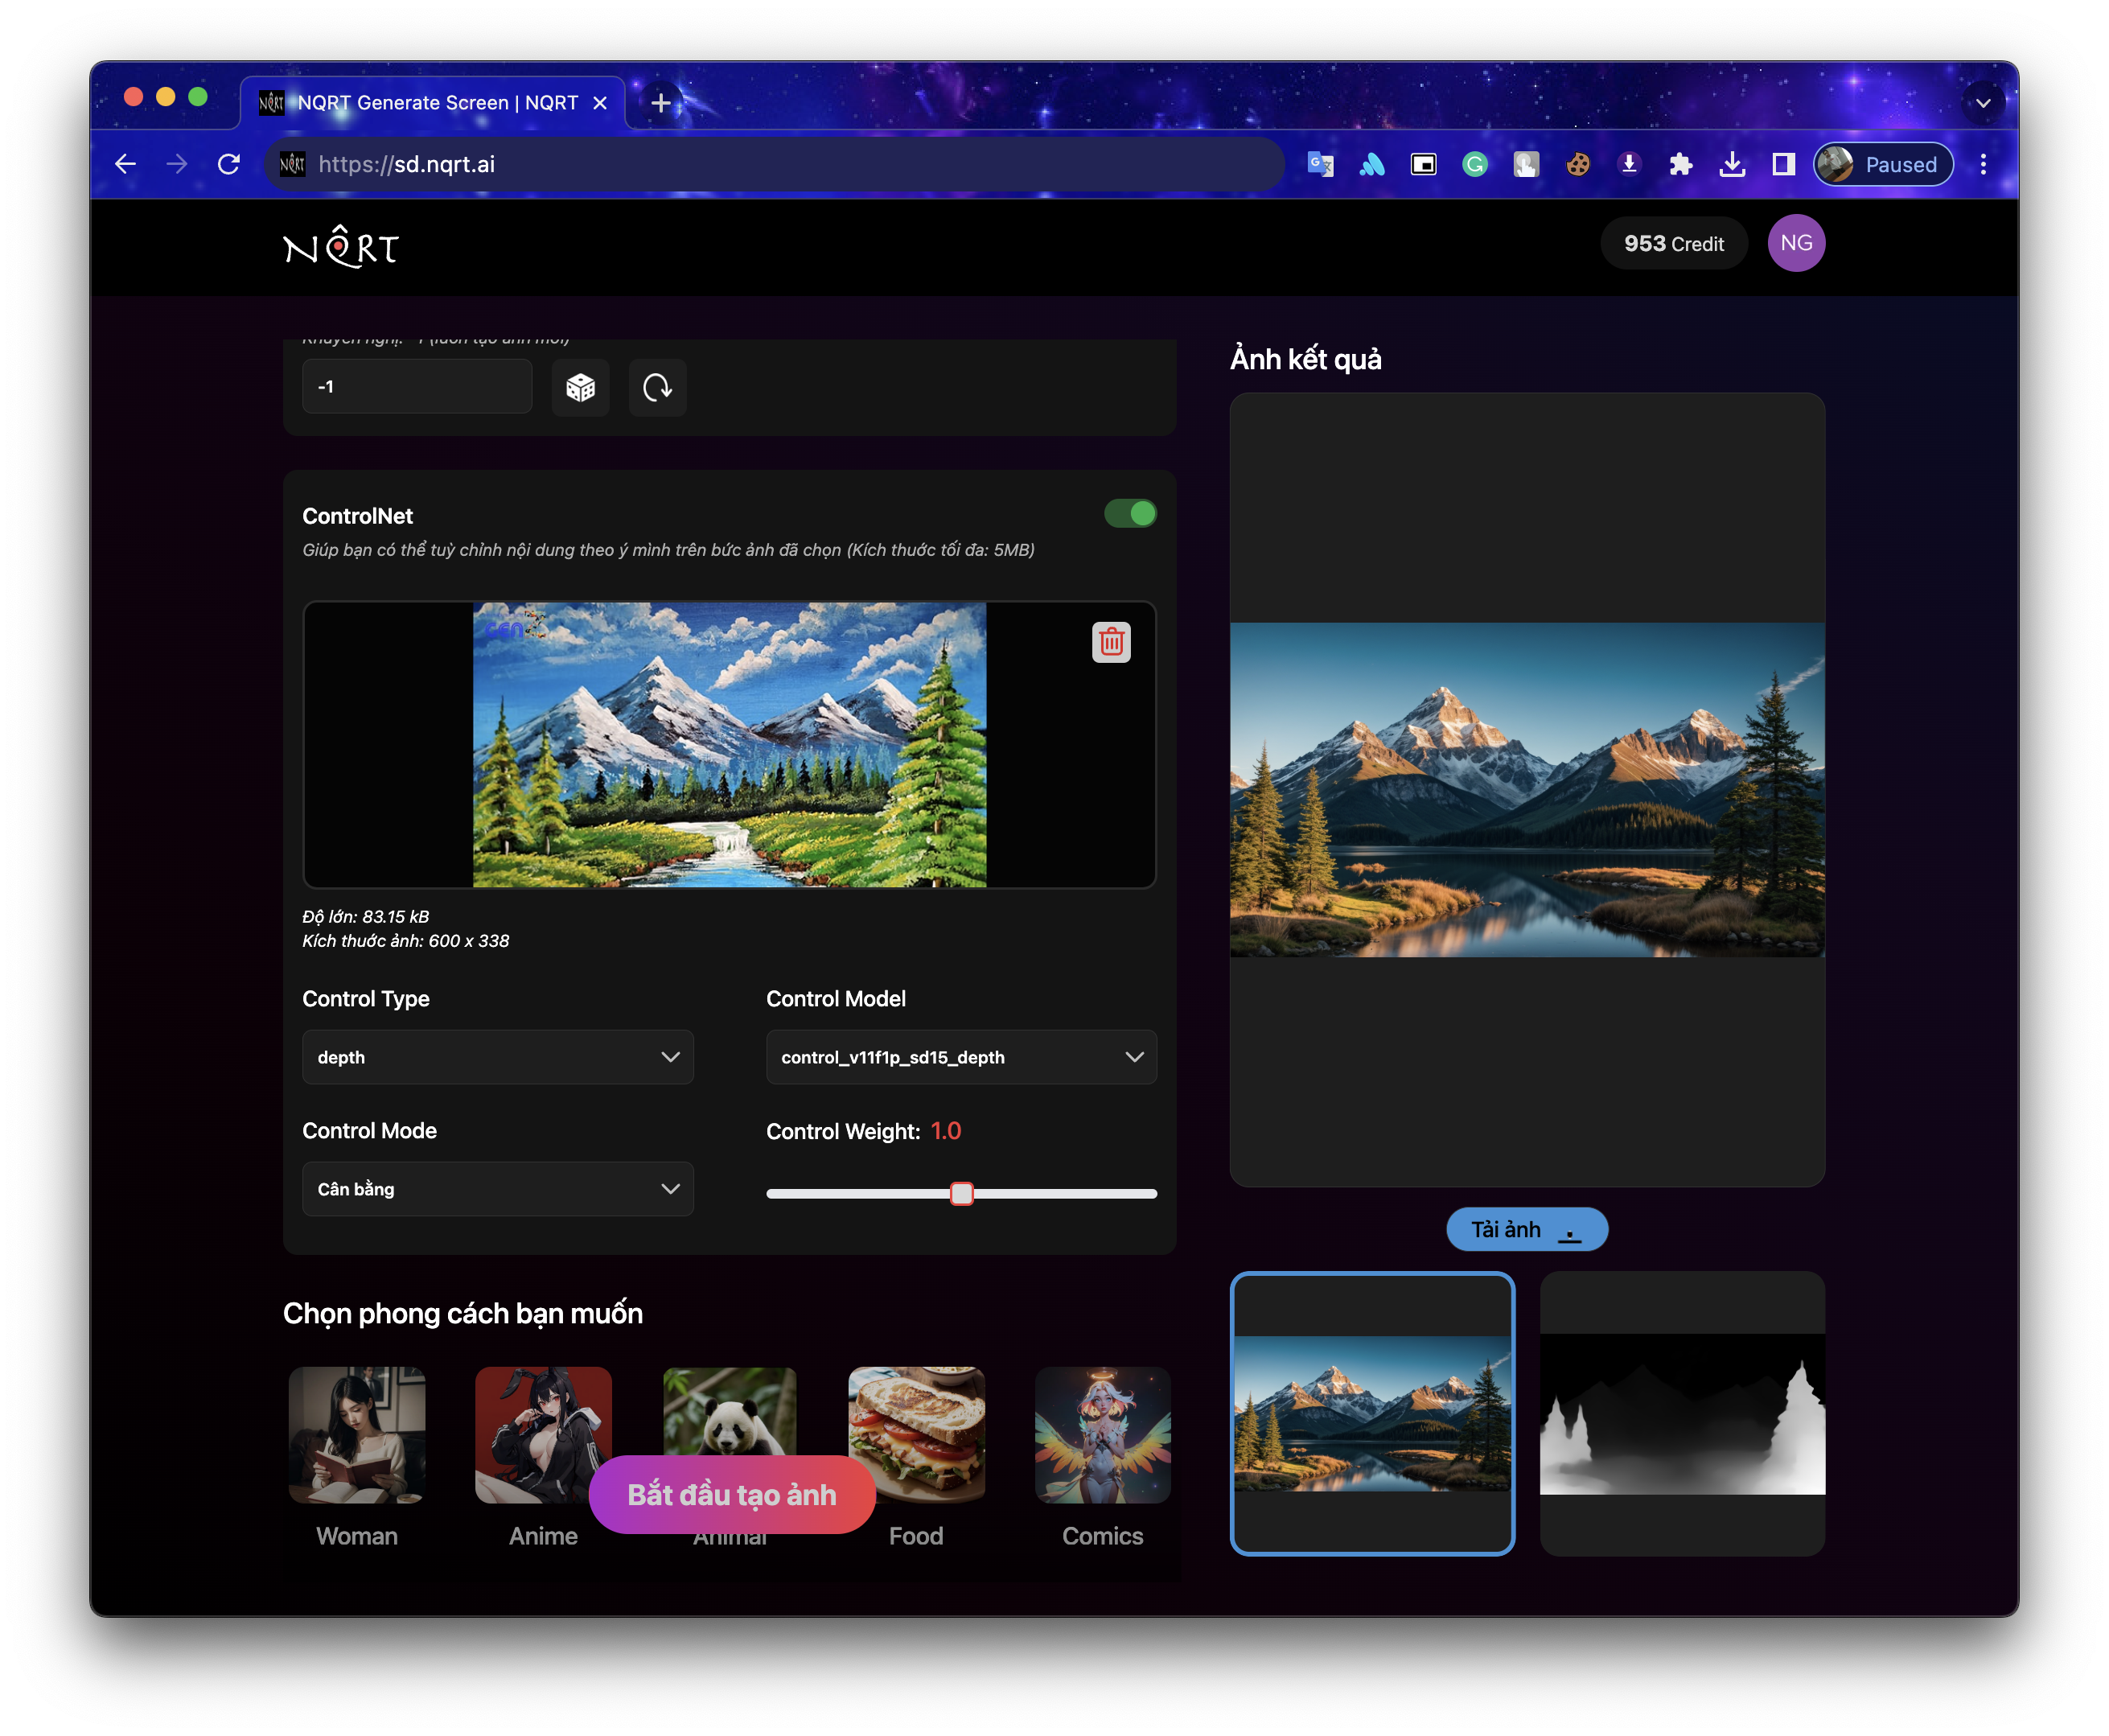Click the dice random seed icon
Viewport: 2109px width, 1736px height.
580,387
